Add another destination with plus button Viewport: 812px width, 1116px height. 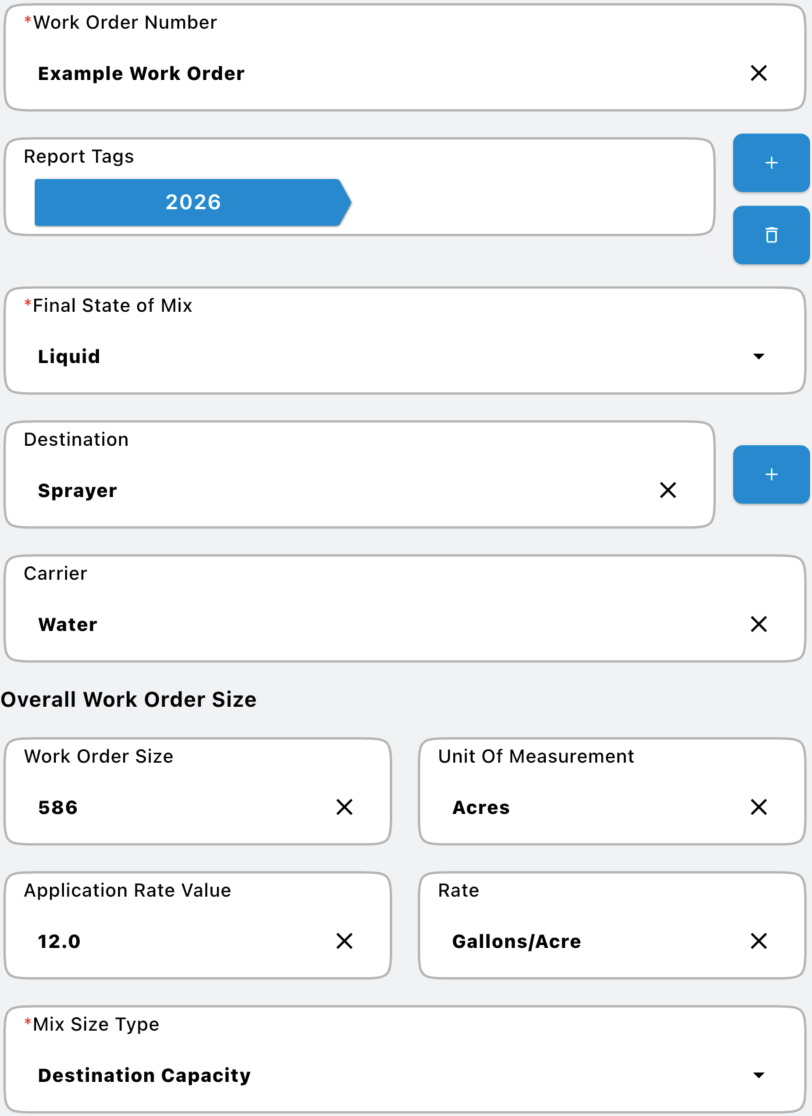[x=771, y=474]
